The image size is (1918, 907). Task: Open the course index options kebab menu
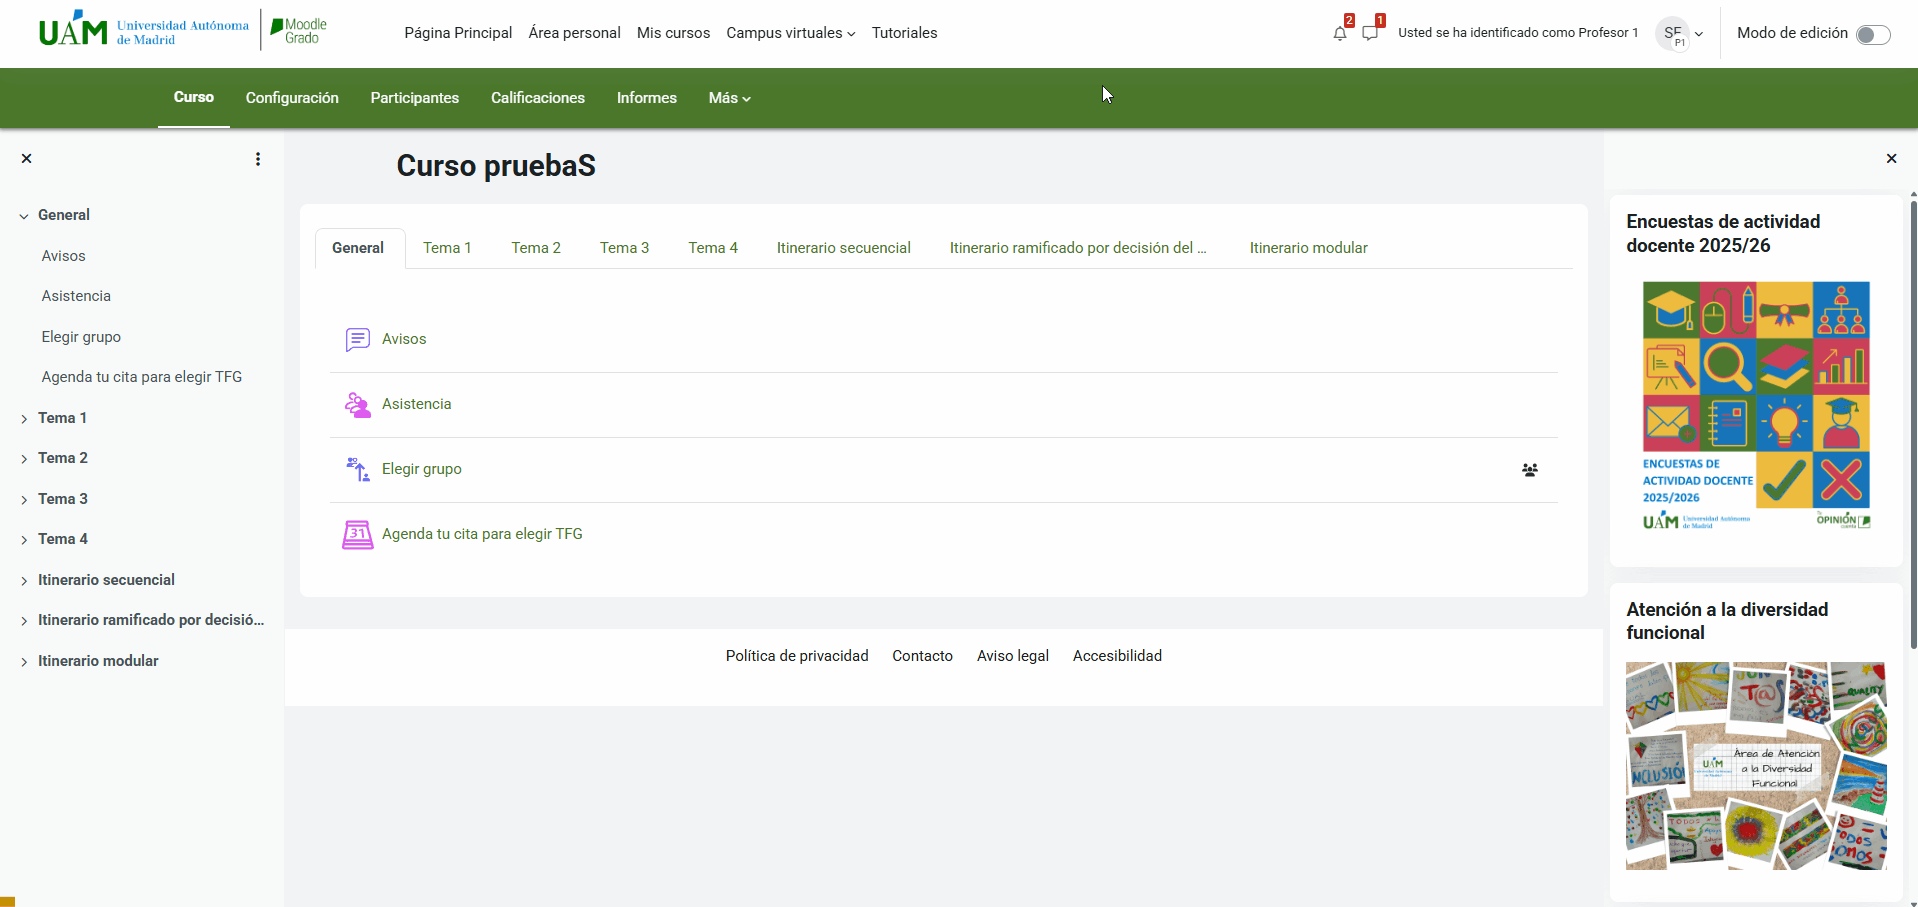point(258,158)
